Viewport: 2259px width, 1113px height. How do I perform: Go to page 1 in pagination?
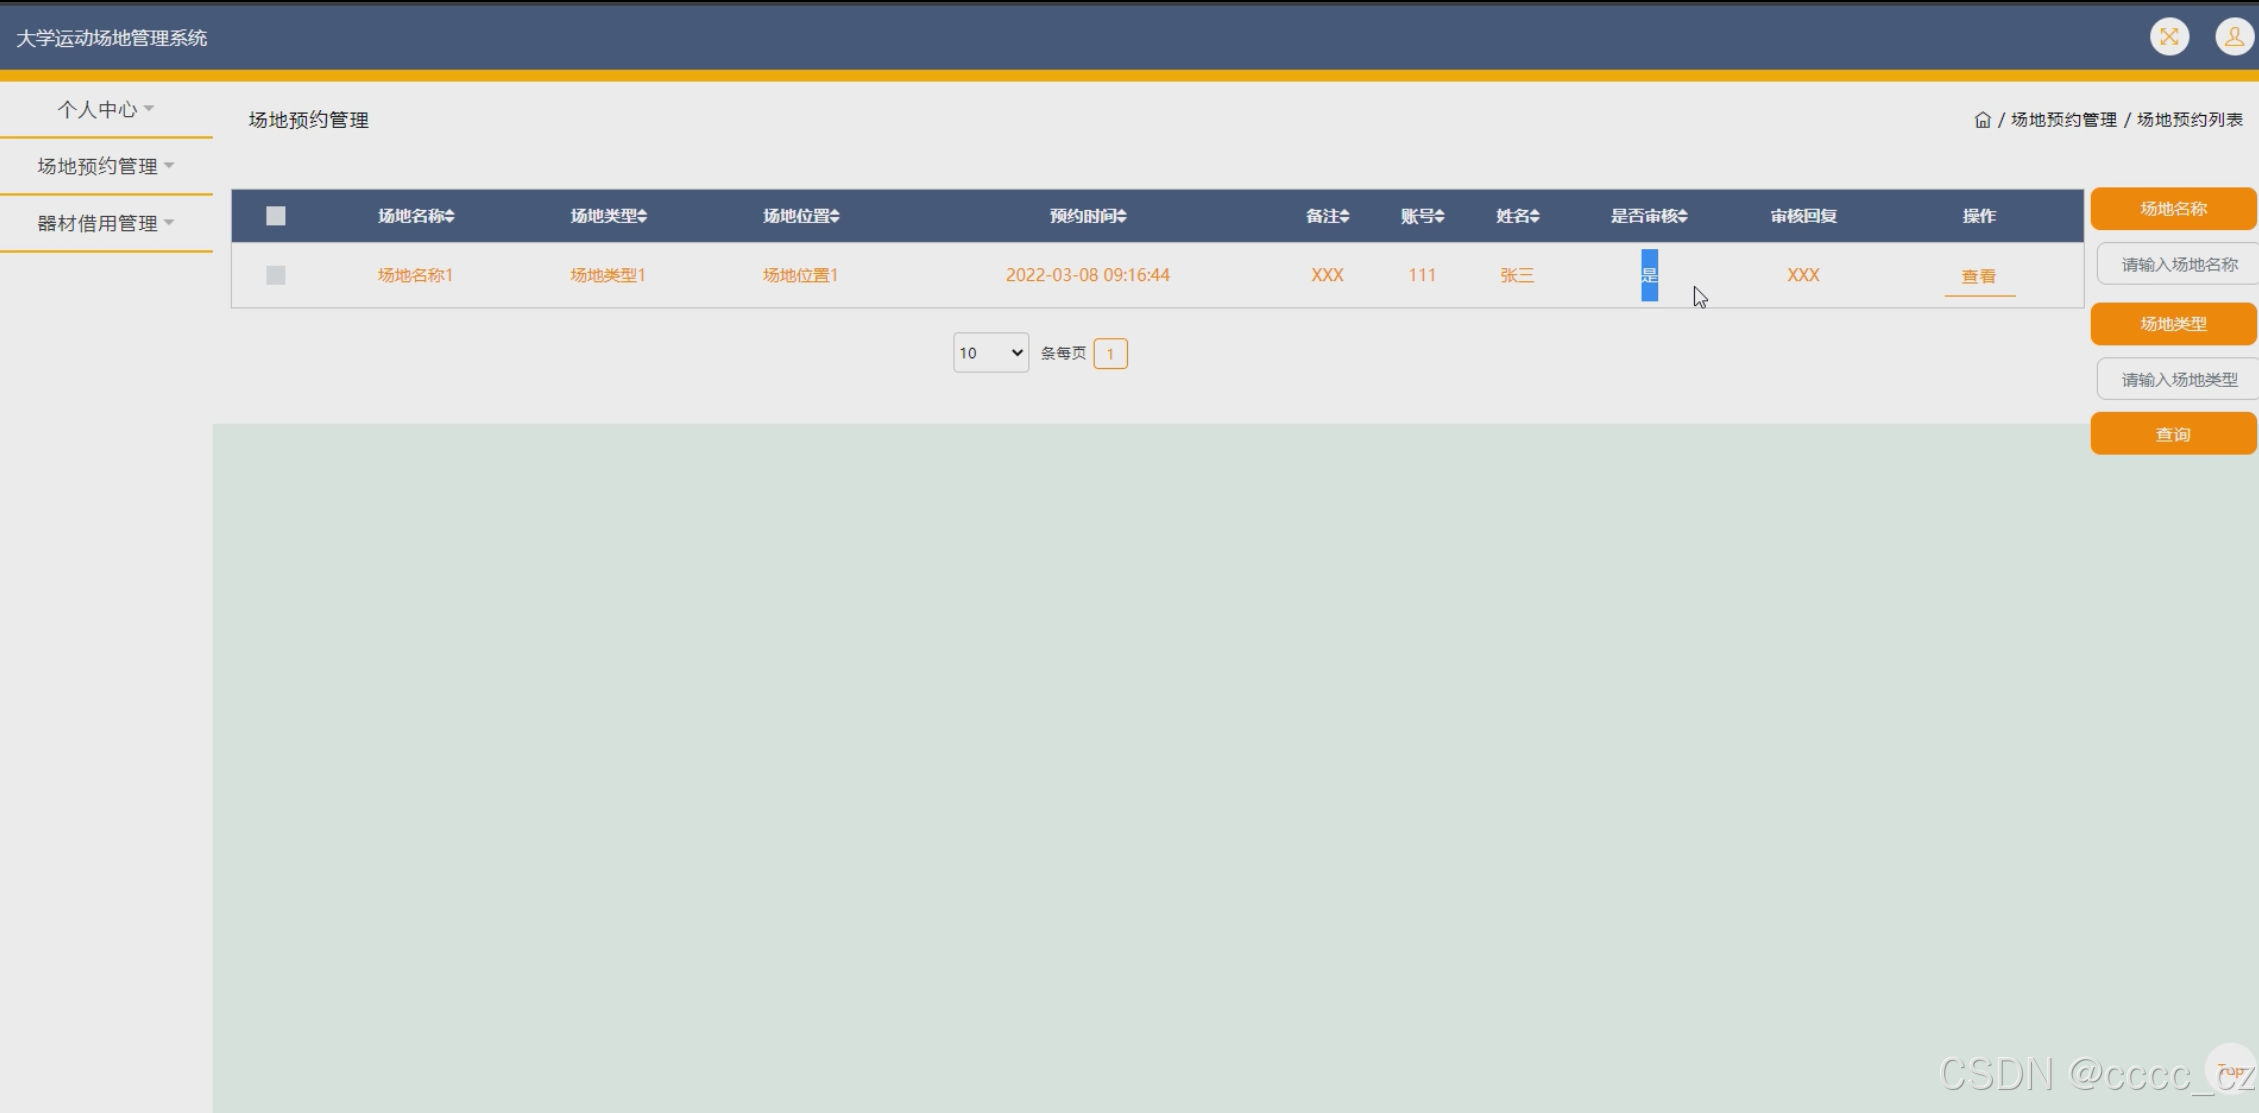tap(1110, 354)
